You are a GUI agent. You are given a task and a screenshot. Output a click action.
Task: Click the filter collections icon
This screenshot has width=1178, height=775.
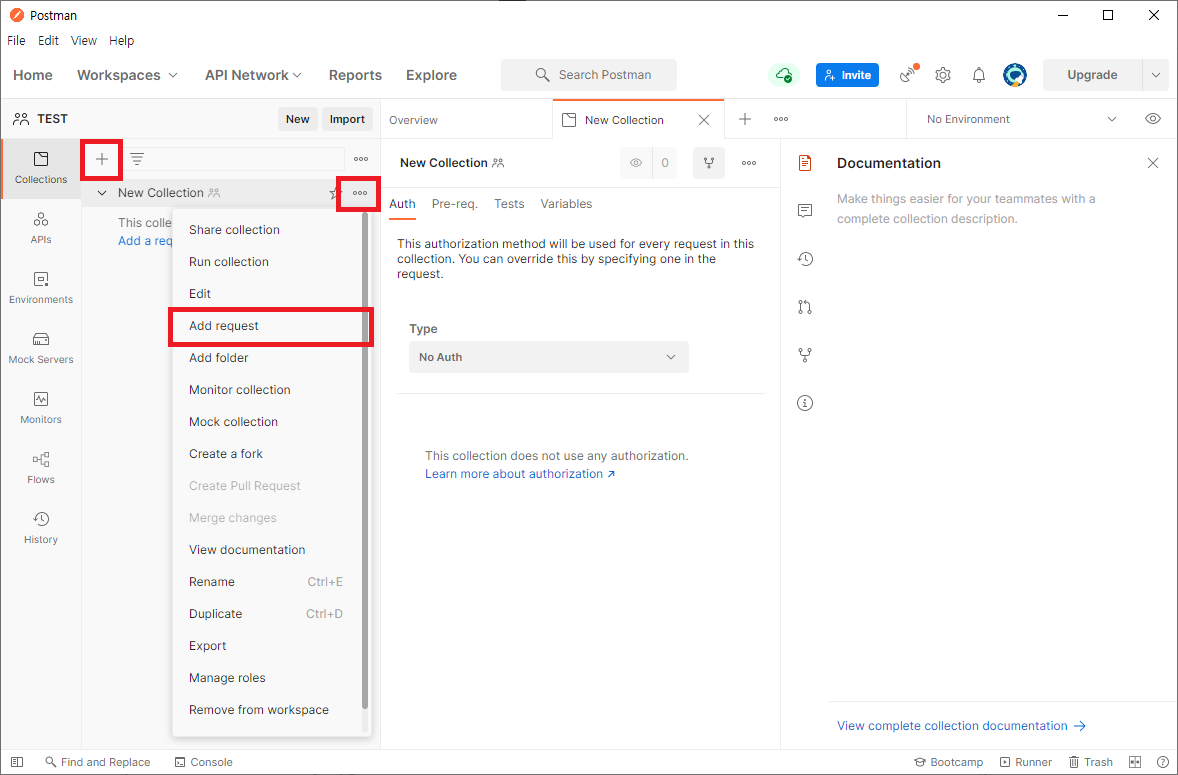[137, 159]
